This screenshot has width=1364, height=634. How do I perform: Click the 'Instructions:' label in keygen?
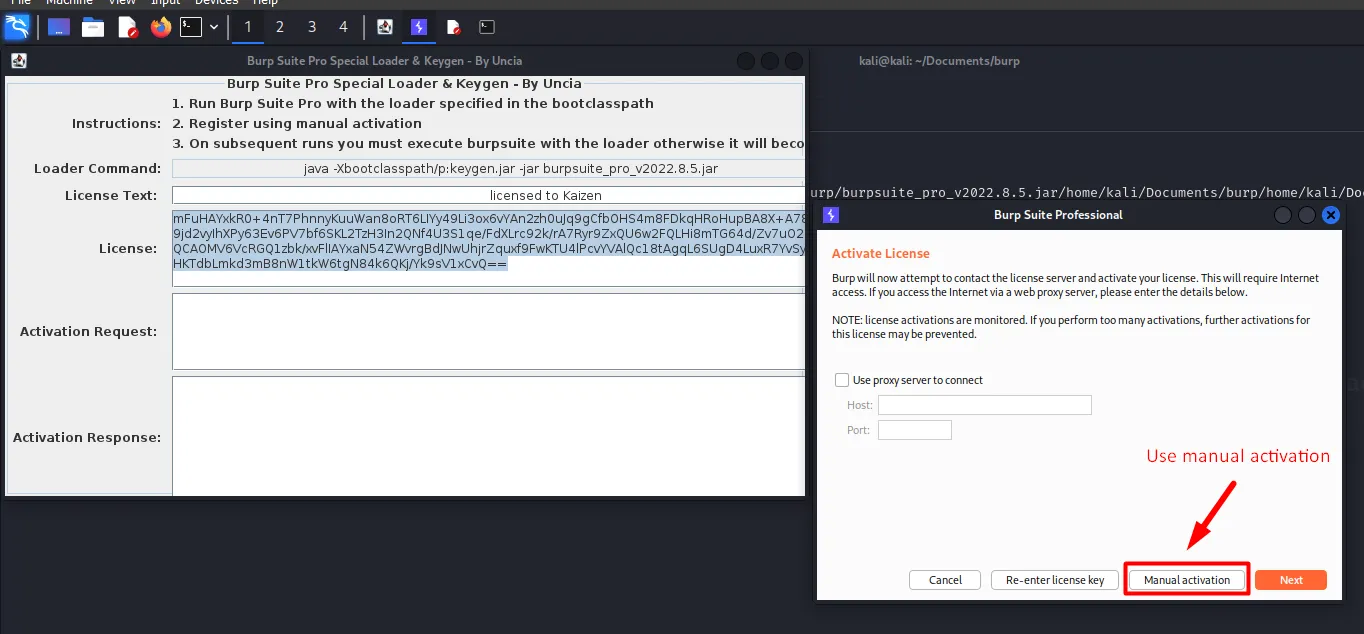tap(116, 124)
